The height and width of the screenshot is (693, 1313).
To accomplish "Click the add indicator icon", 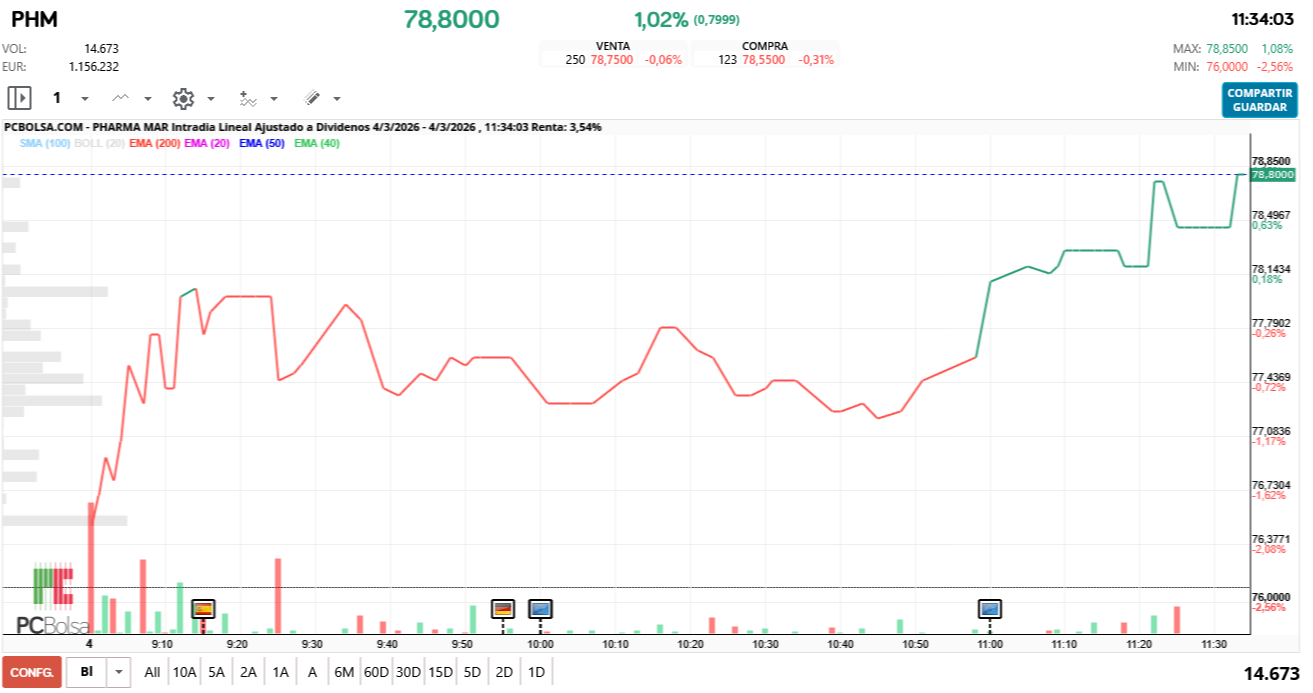I will click(248, 98).
